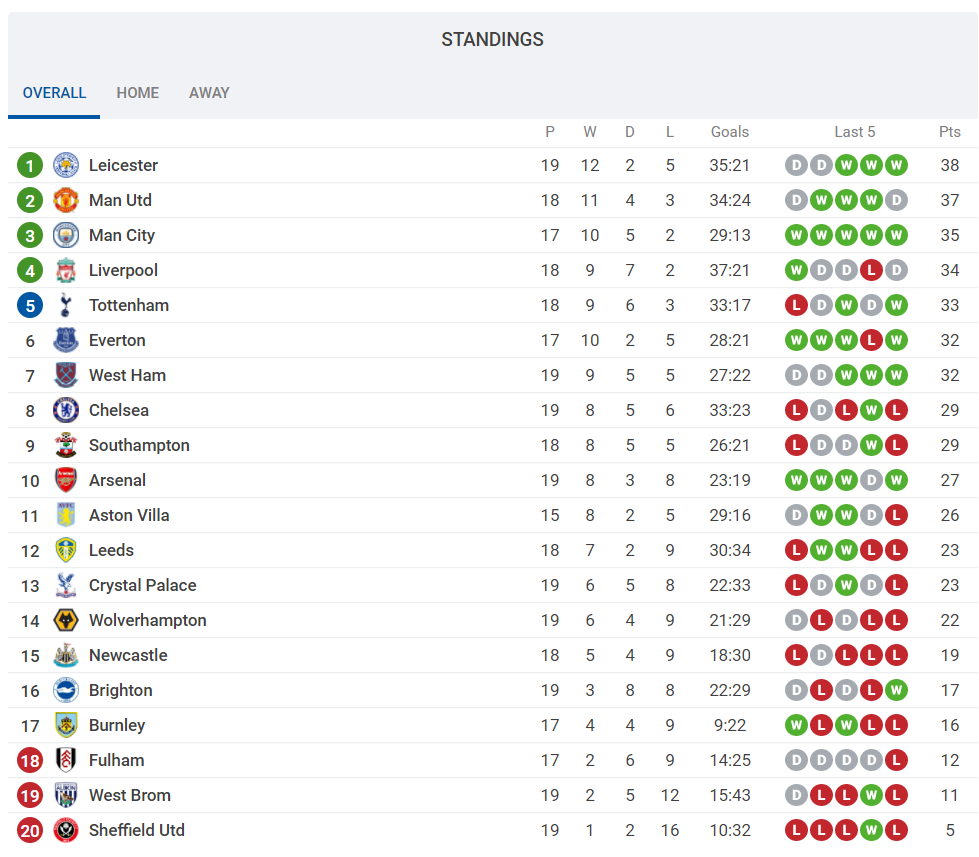Open the West Ham team page
The image size is (979, 857).
[x=127, y=375]
